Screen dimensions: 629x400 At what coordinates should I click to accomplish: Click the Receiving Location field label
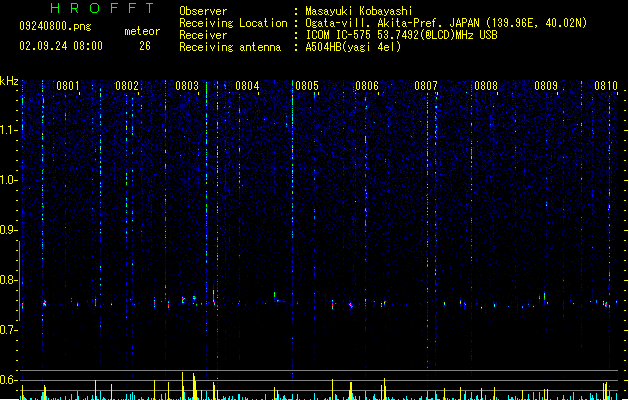pos(233,23)
